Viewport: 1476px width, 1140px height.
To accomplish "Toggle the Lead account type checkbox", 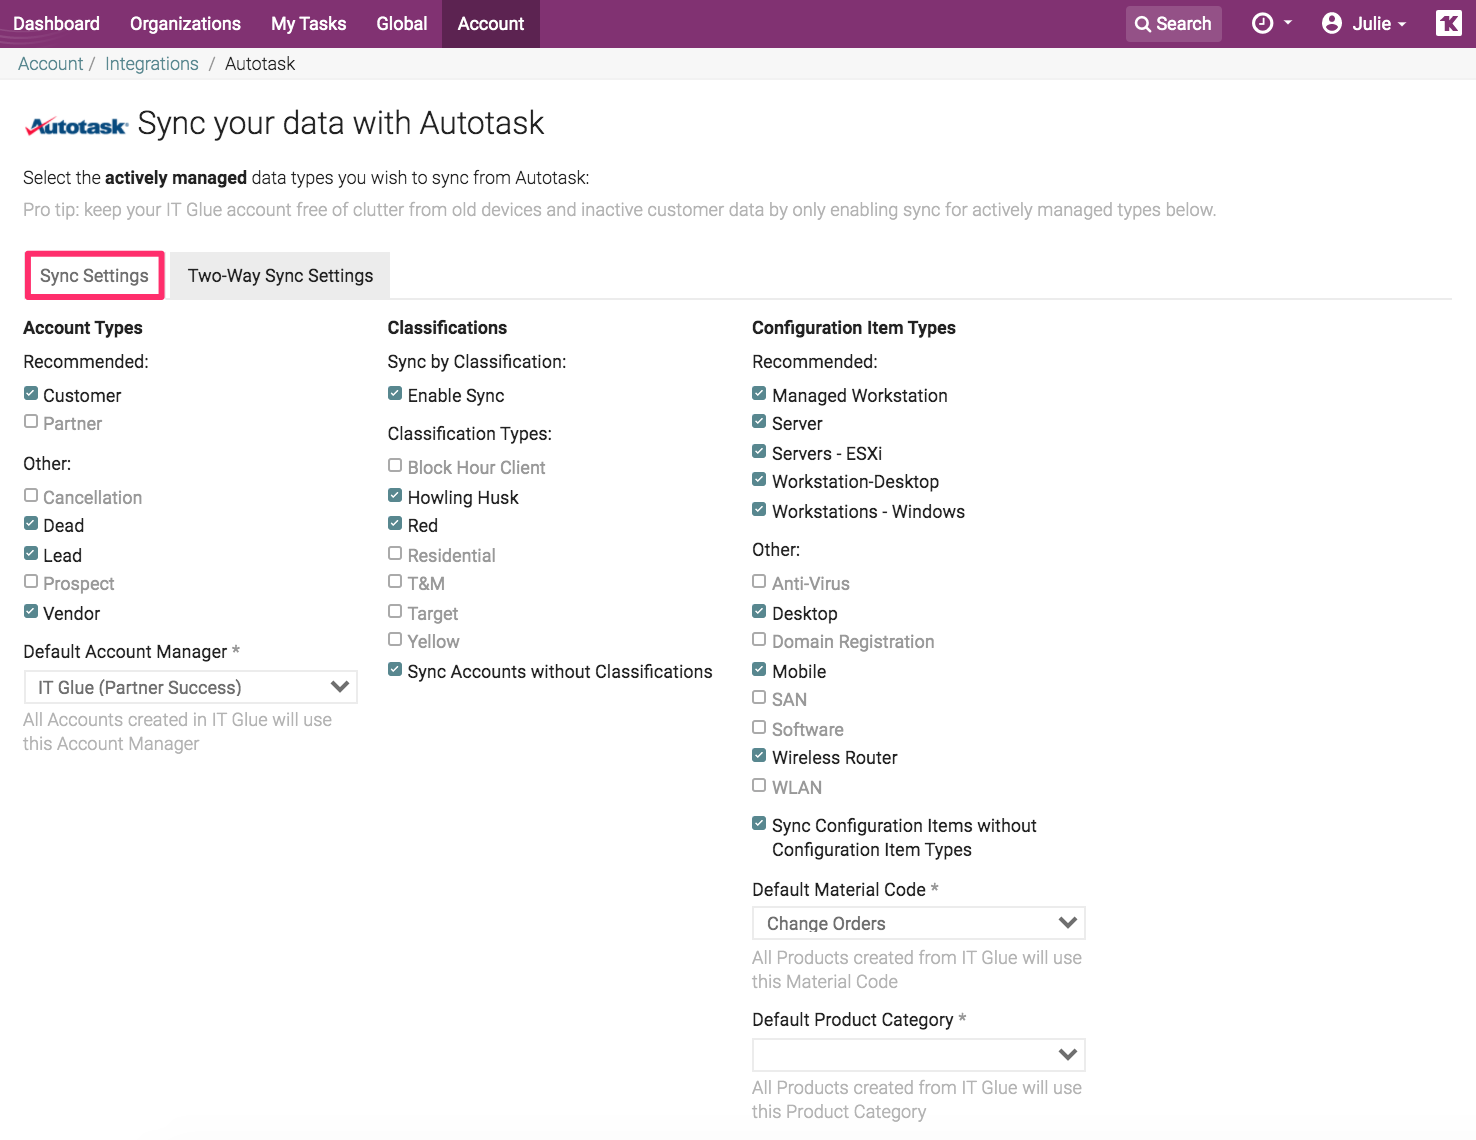I will [x=31, y=554].
